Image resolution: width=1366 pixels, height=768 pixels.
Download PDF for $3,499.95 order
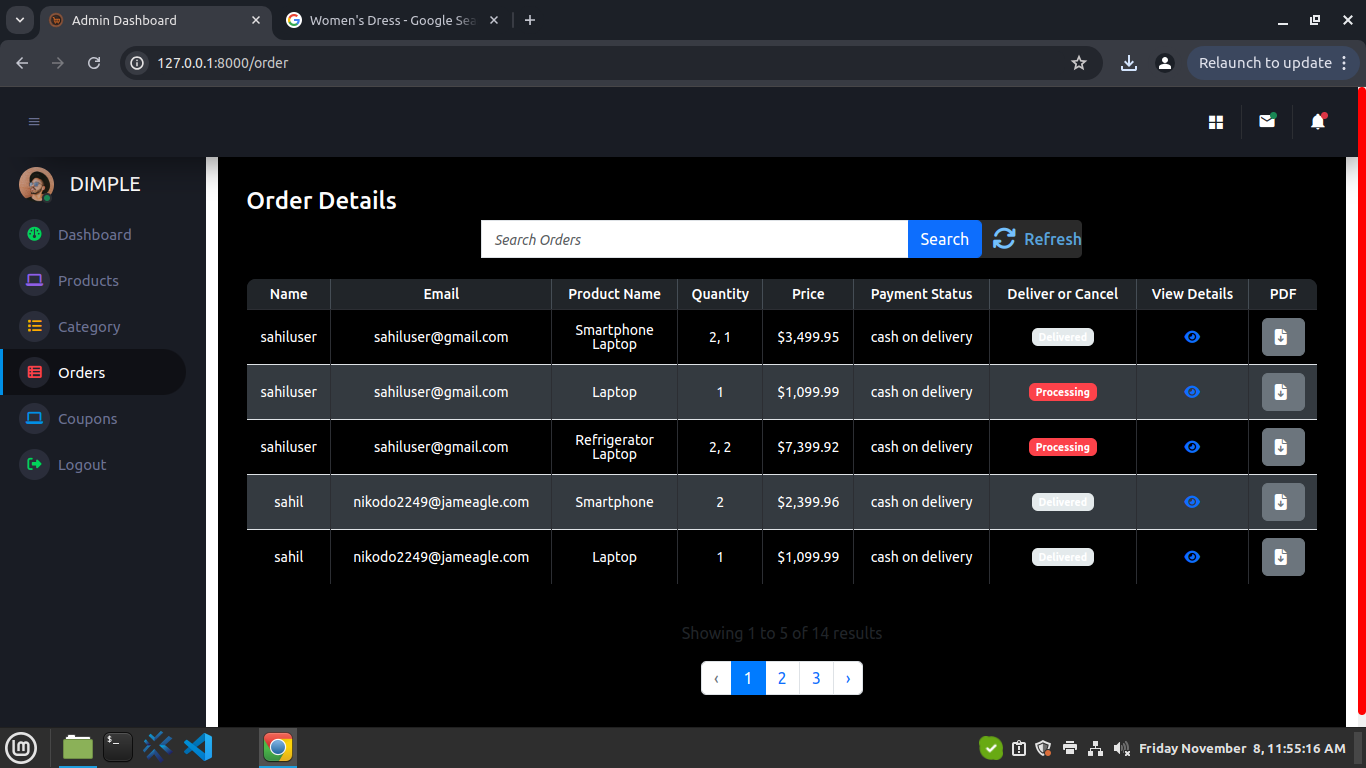point(1283,337)
